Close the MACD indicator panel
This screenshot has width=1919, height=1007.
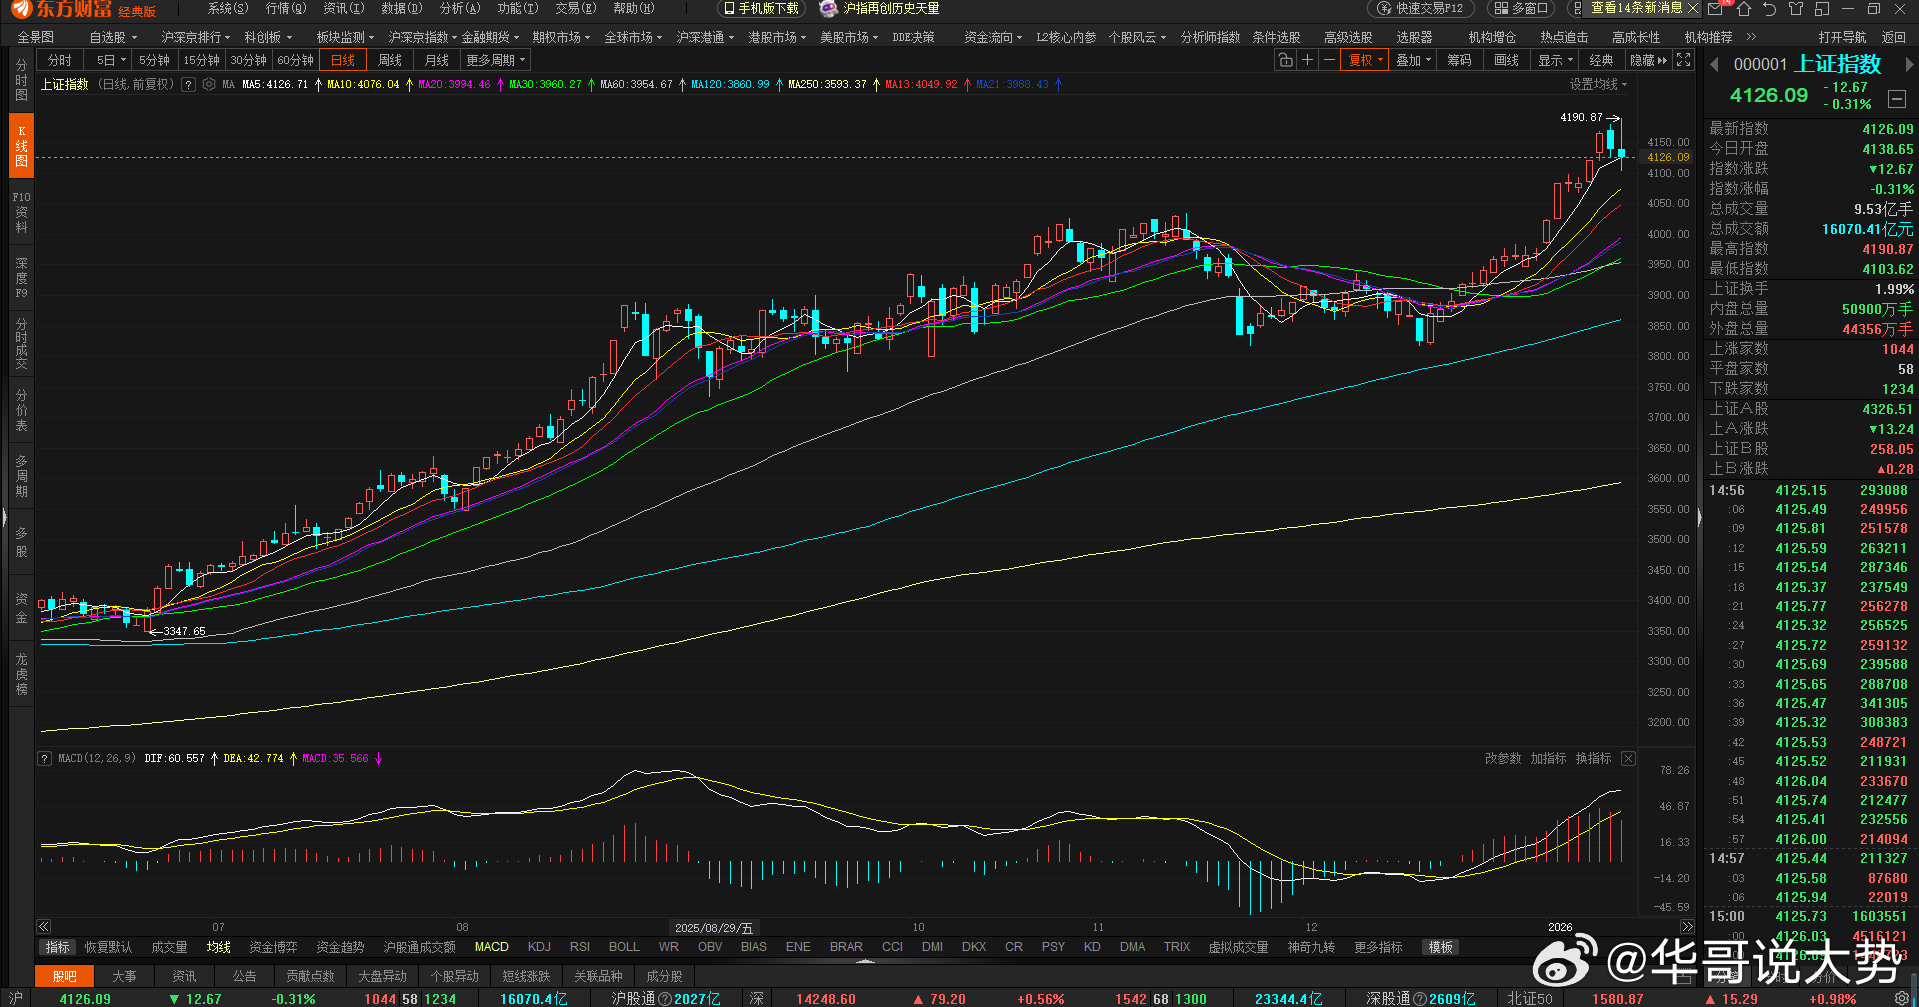coord(1628,759)
